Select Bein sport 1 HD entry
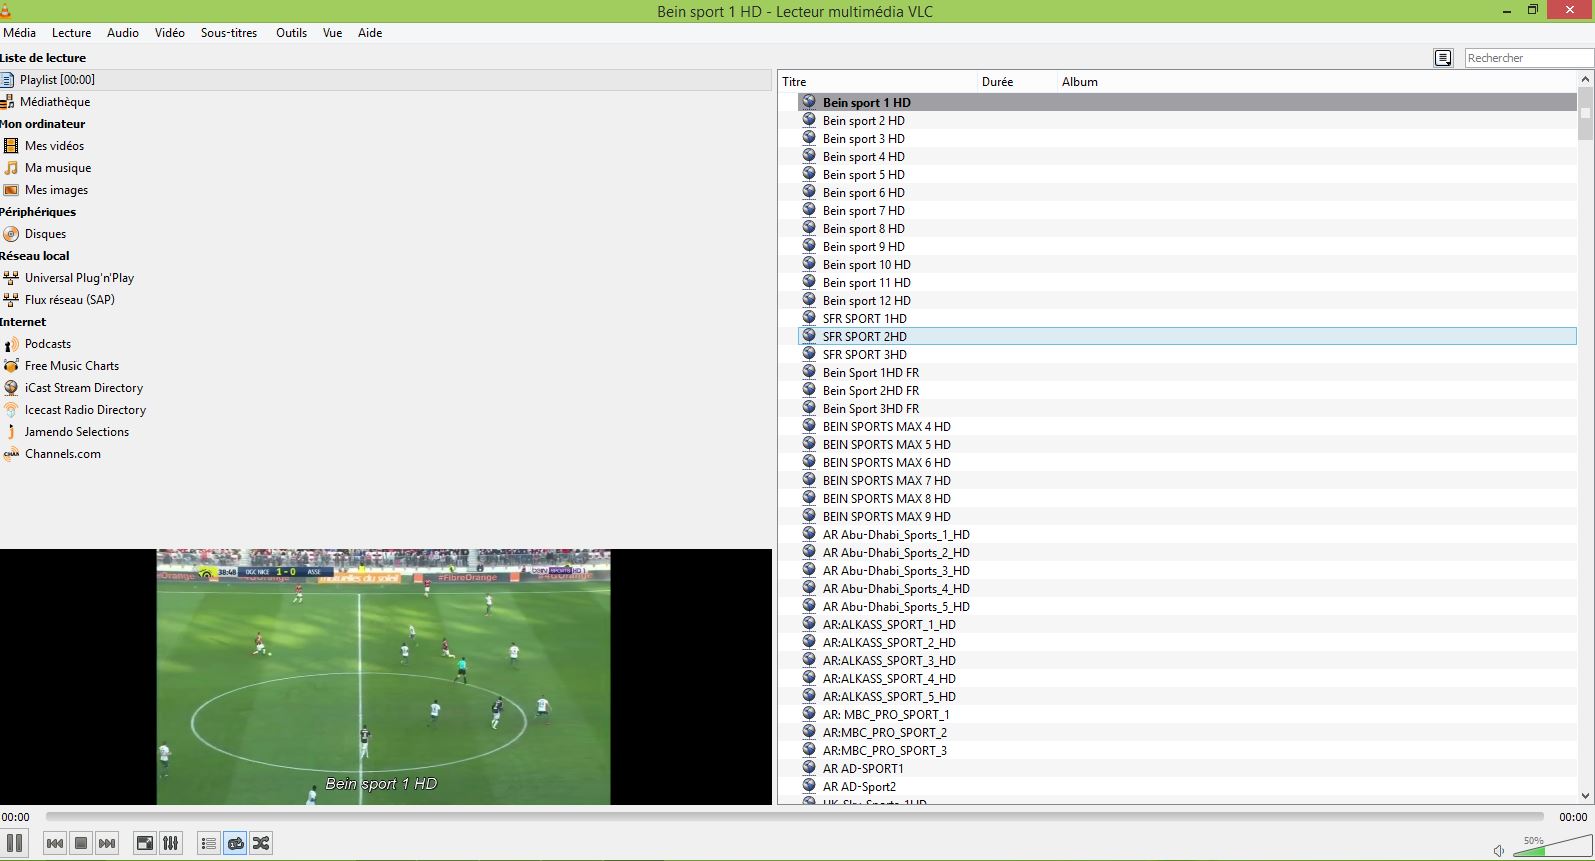The width and height of the screenshot is (1595, 861). point(1187,103)
